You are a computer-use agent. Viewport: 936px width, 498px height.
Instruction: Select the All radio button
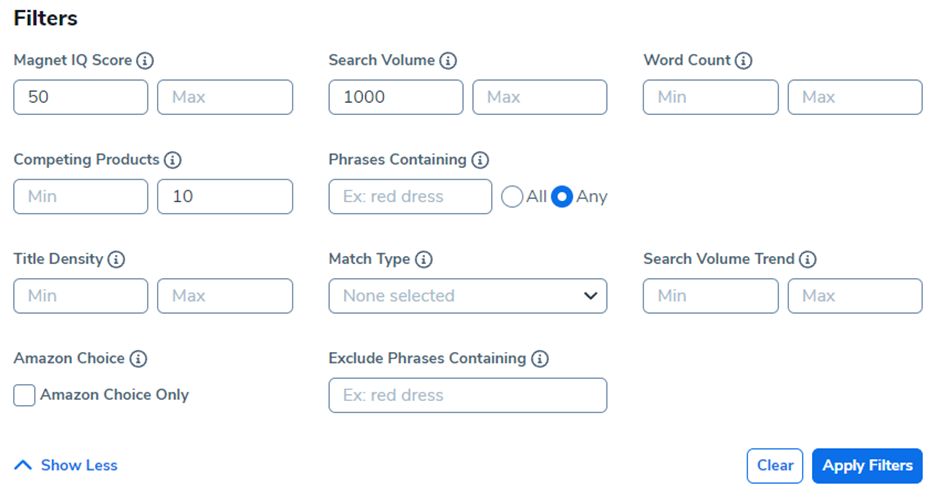[x=512, y=197]
